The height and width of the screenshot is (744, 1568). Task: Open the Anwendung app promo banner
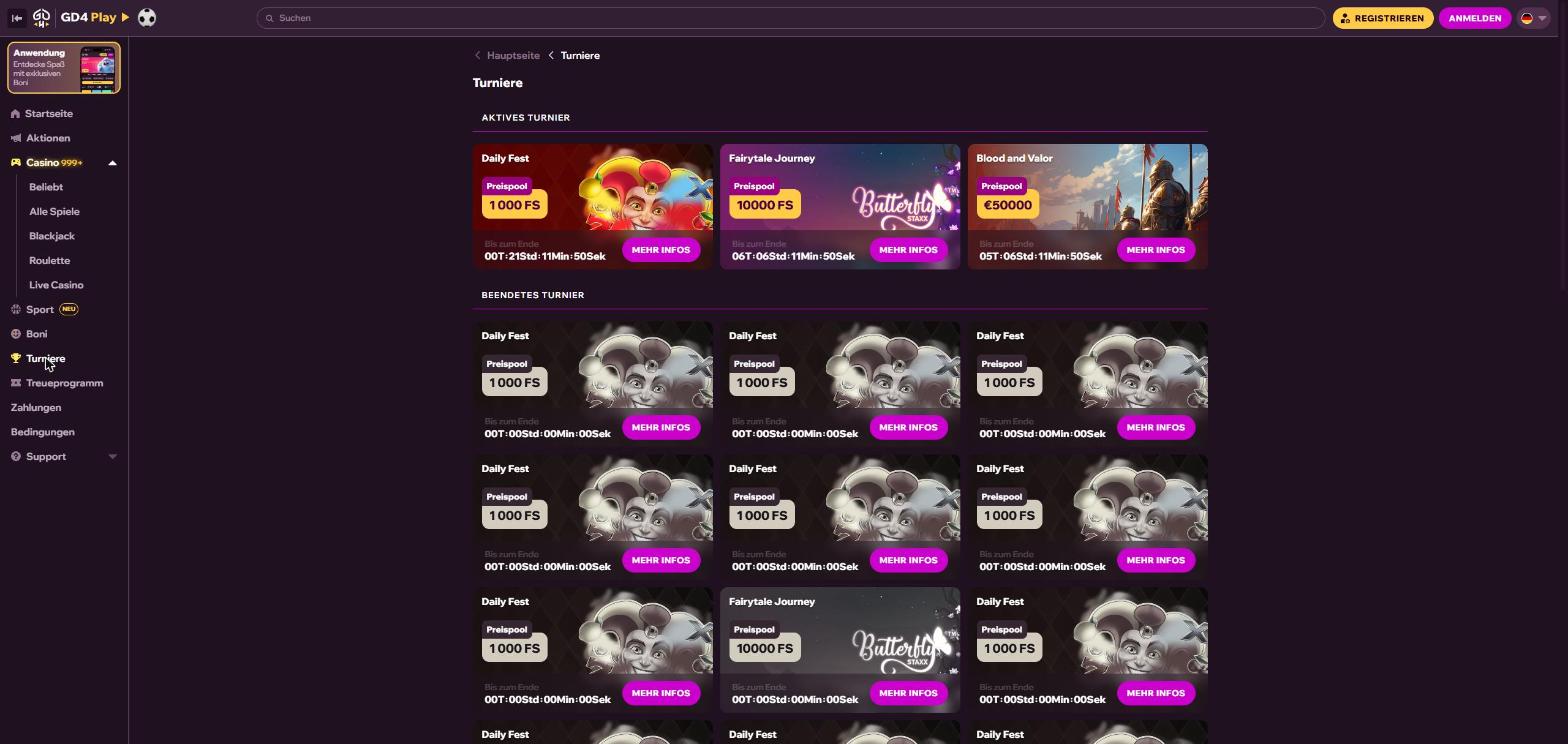click(64, 68)
